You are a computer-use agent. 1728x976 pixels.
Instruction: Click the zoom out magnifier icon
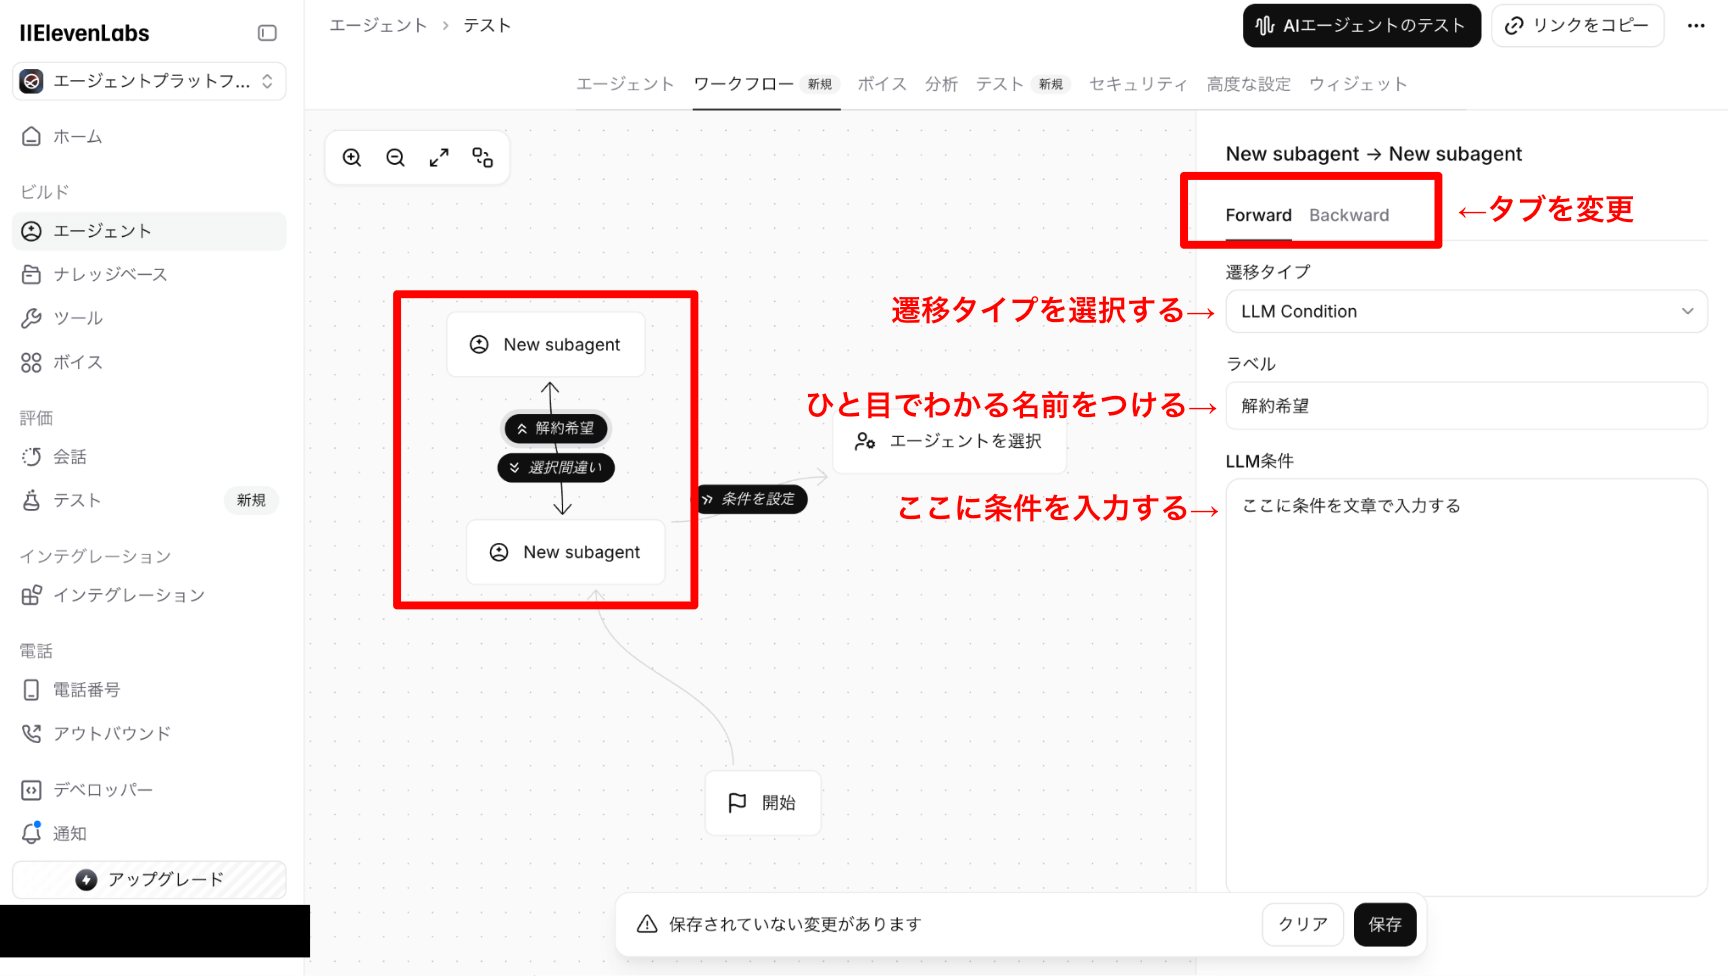coord(396,158)
